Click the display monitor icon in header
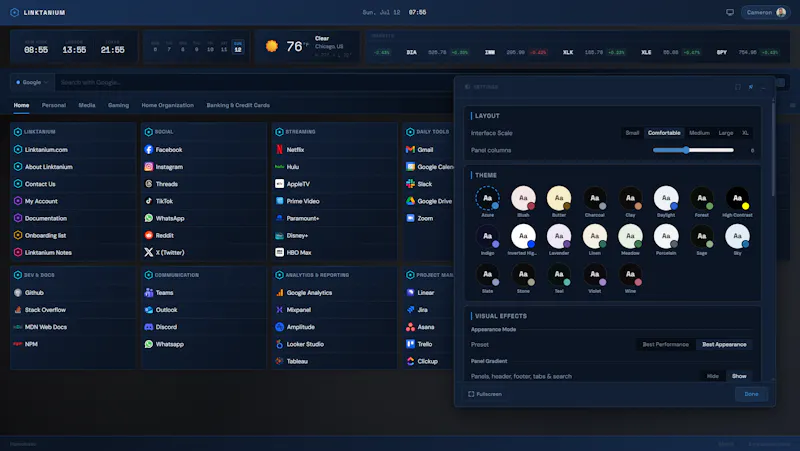The height and width of the screenshot is (451, 800). click(x=730, y=12)
